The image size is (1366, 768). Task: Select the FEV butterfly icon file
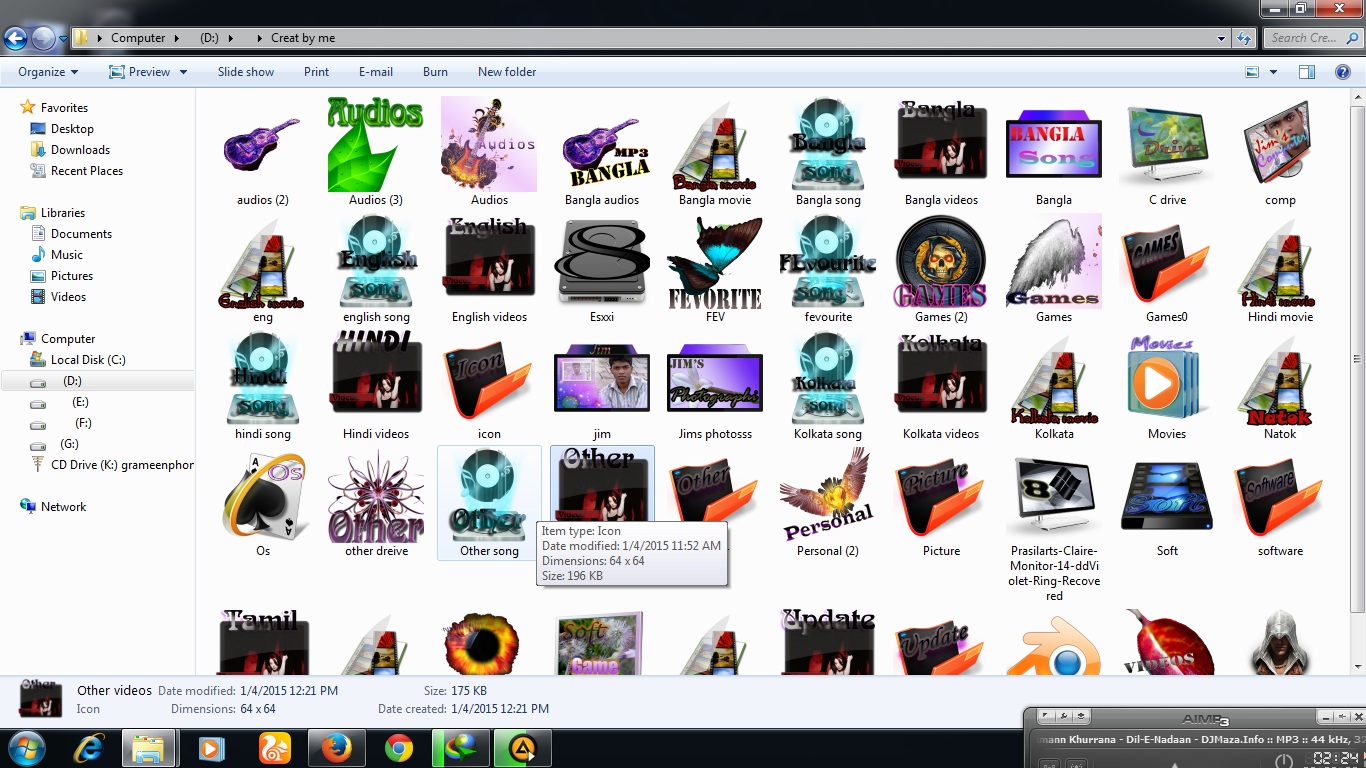(715, 263)
